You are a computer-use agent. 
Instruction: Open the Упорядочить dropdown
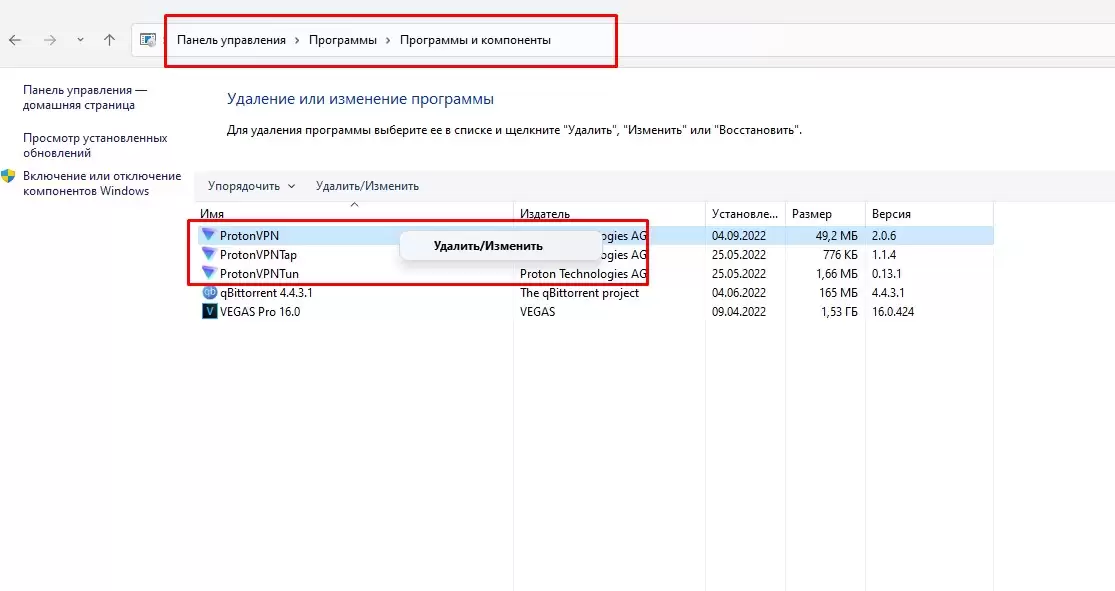click(x=251, y=186)
